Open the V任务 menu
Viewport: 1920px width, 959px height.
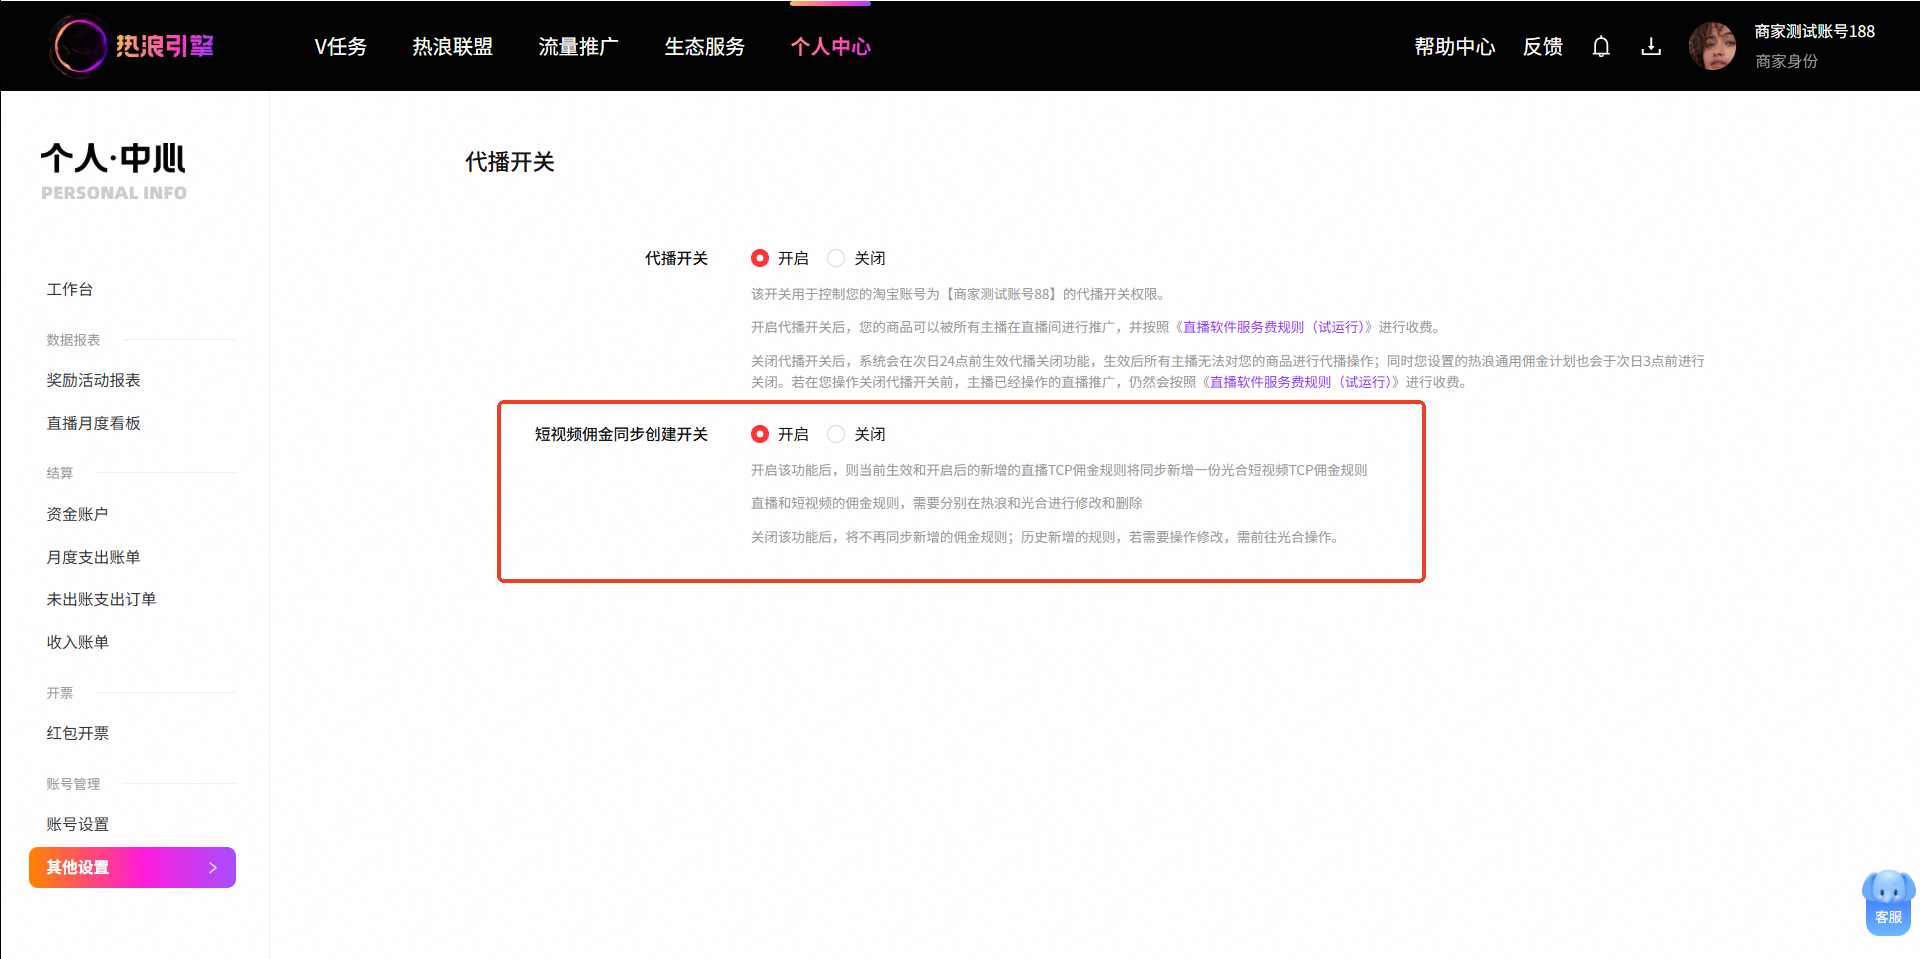click(x=340, y=46)
